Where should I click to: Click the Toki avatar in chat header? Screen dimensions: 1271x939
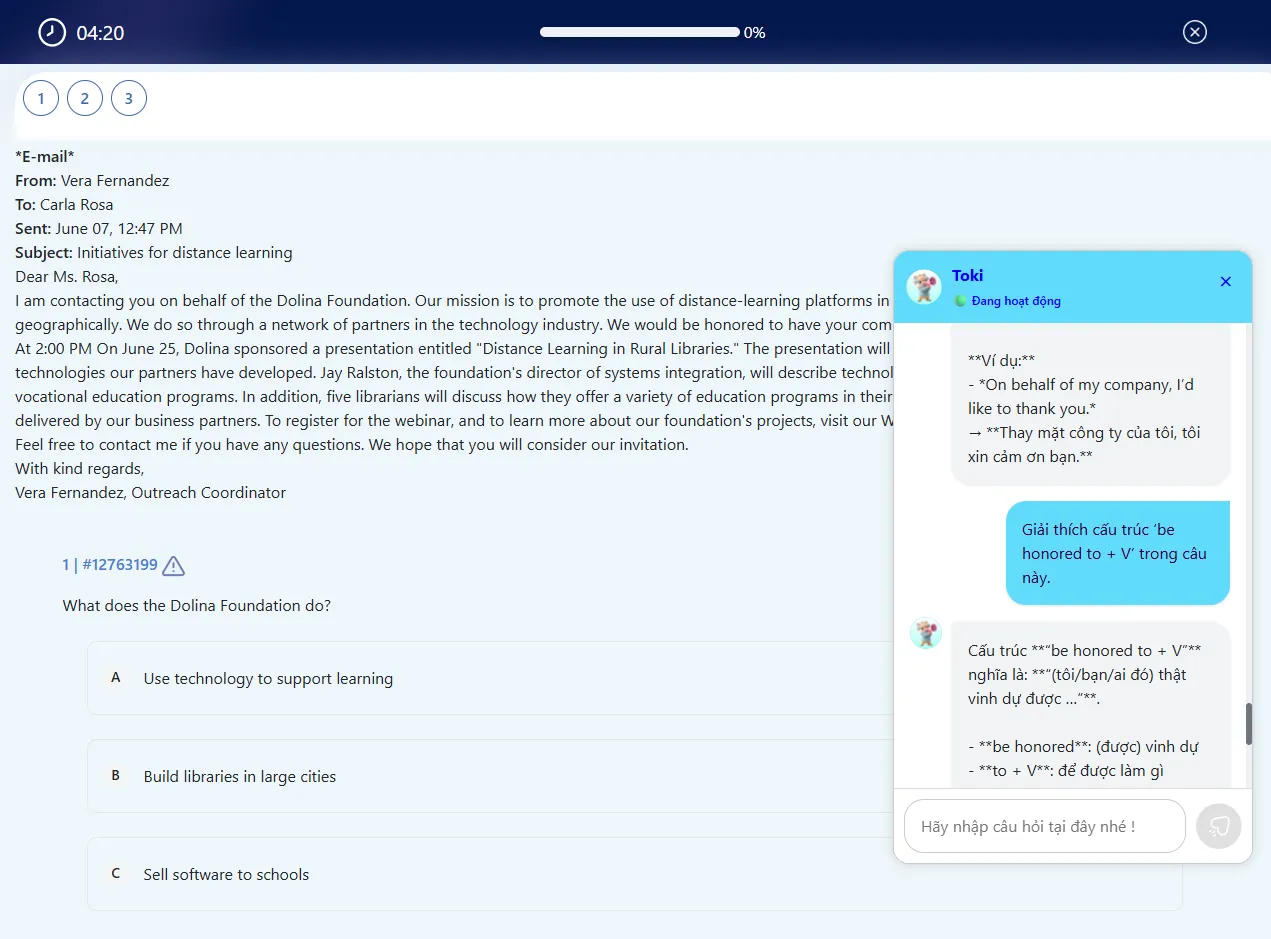924,287
